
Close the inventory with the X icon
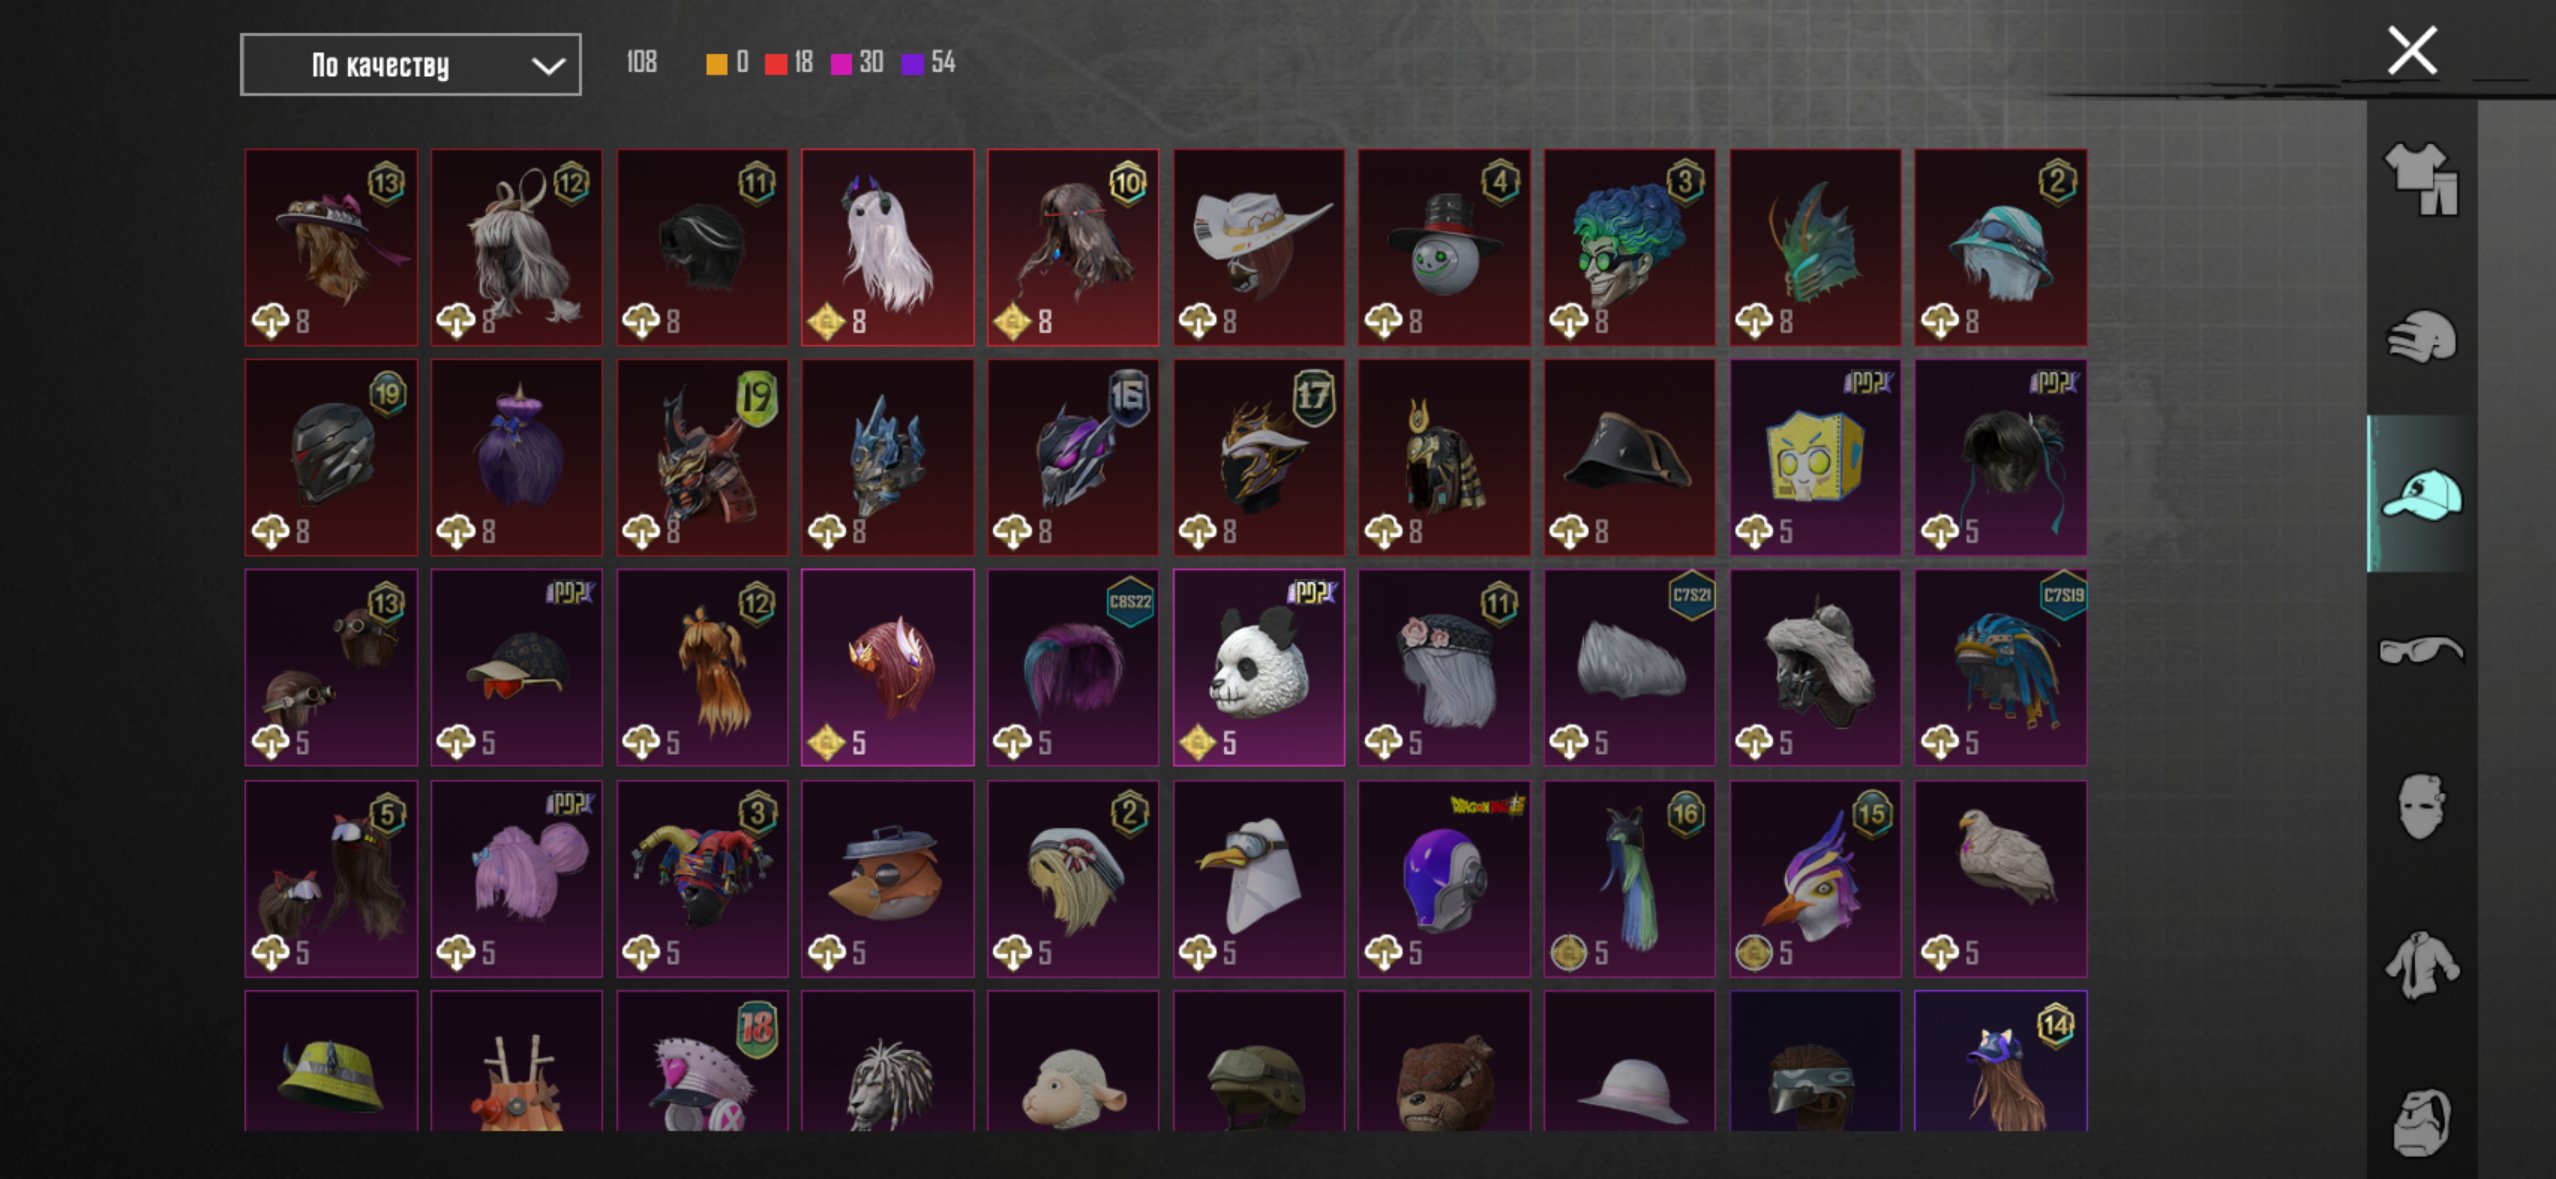coord(2411,50)
